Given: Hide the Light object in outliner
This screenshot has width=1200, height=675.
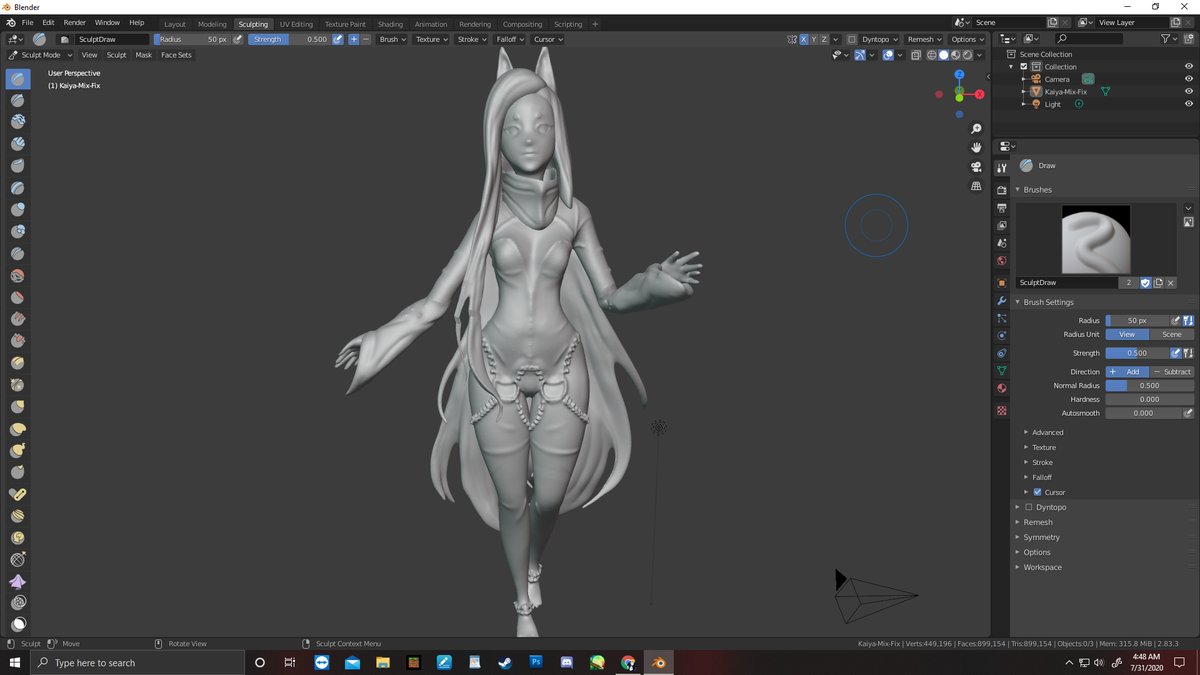Looking at the screenshot, I should tap(1189, 104).
